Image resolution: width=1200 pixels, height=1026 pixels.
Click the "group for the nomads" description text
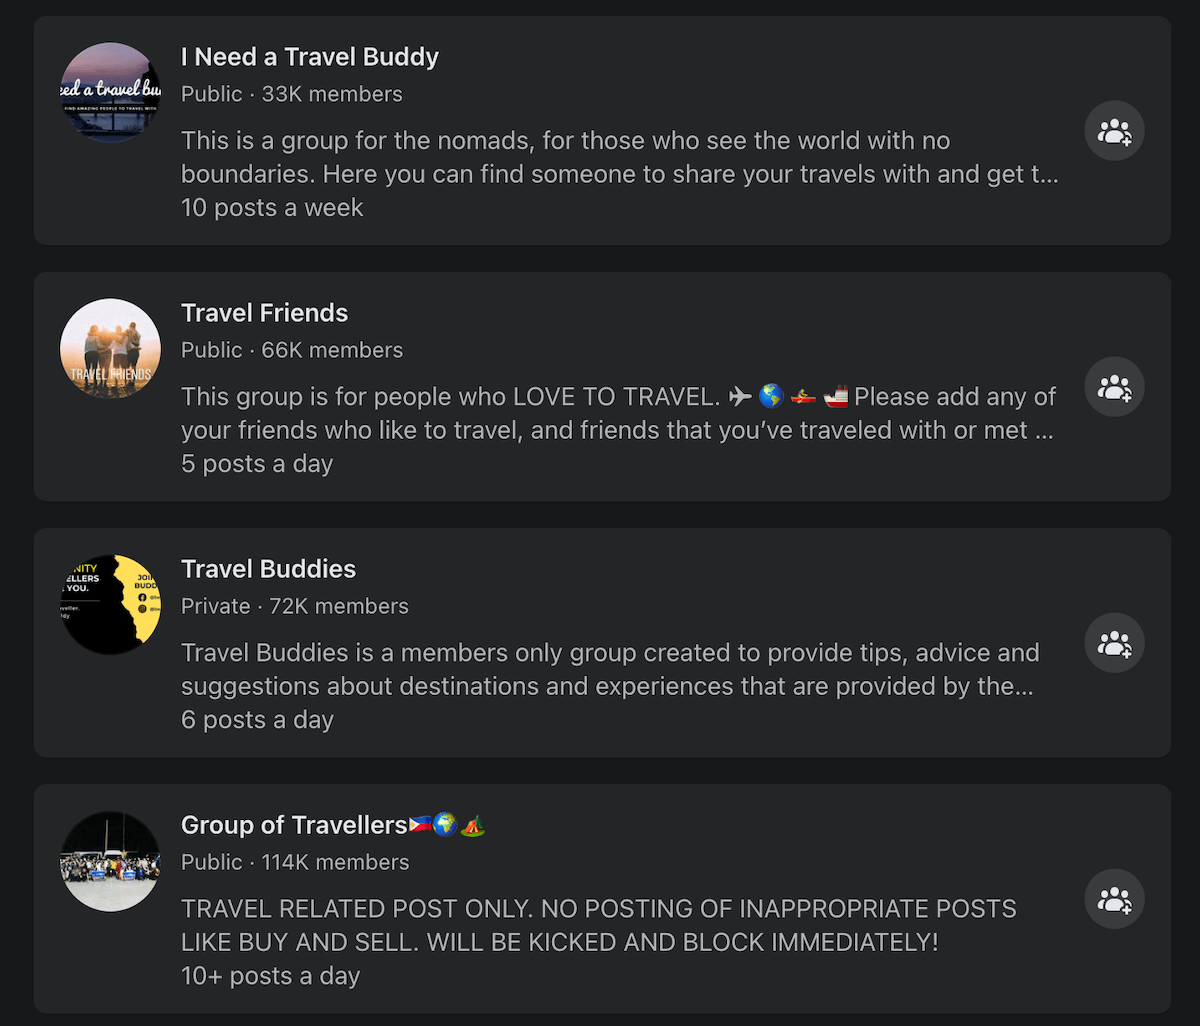[x=619, y=157]
